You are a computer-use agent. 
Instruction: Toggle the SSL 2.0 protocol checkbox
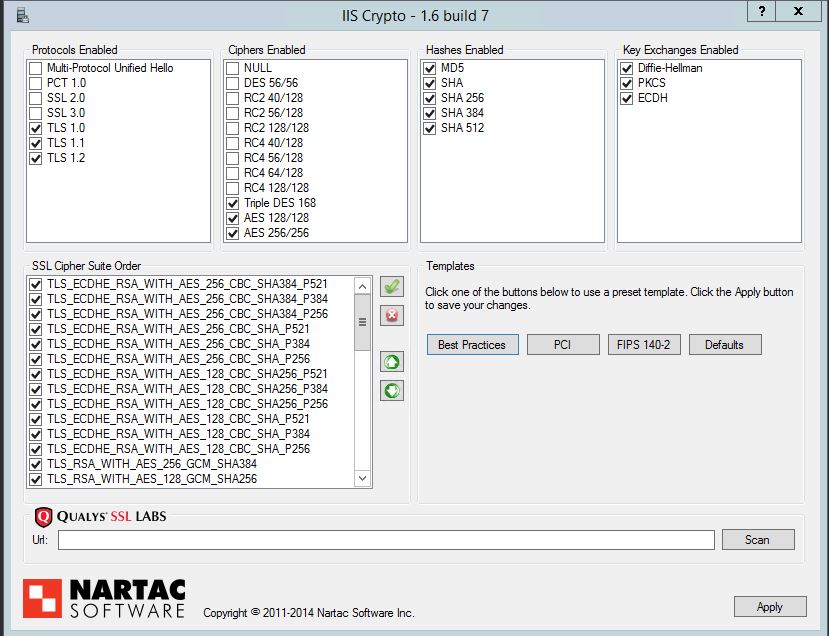coord(35,98)
